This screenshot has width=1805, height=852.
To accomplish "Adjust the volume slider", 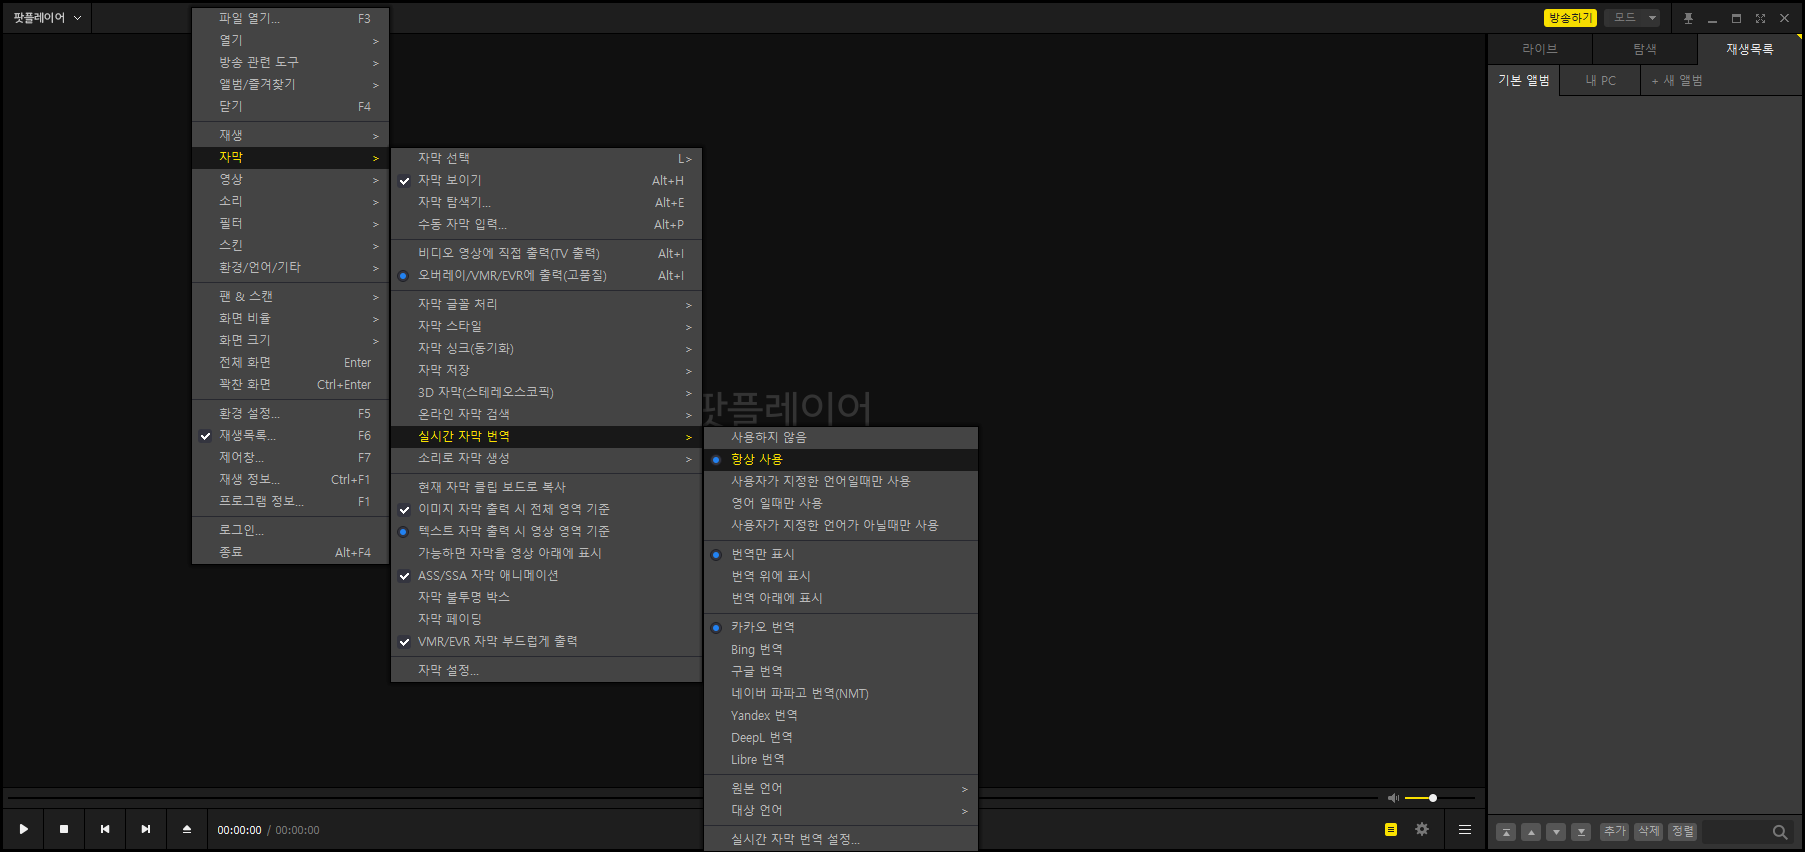I will [1440, 798].
